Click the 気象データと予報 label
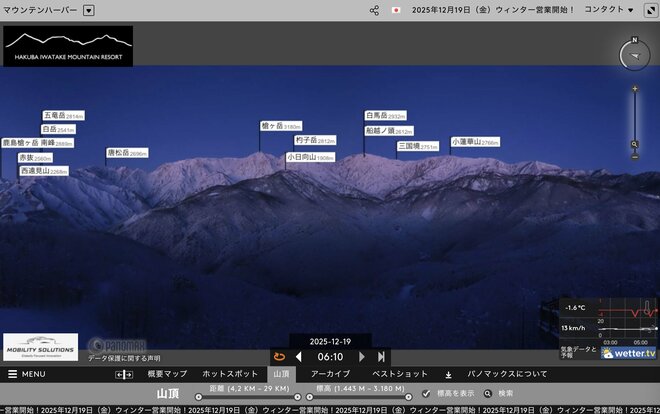660x414 pixels. pyautogui.click(x=578, y=352)
